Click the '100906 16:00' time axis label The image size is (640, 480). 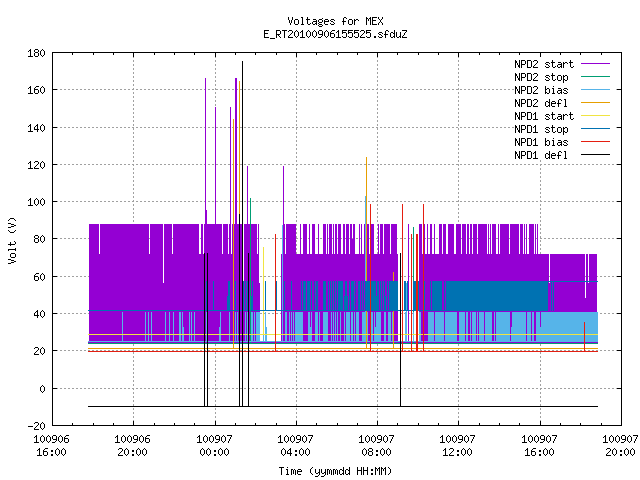pos(51,446)
